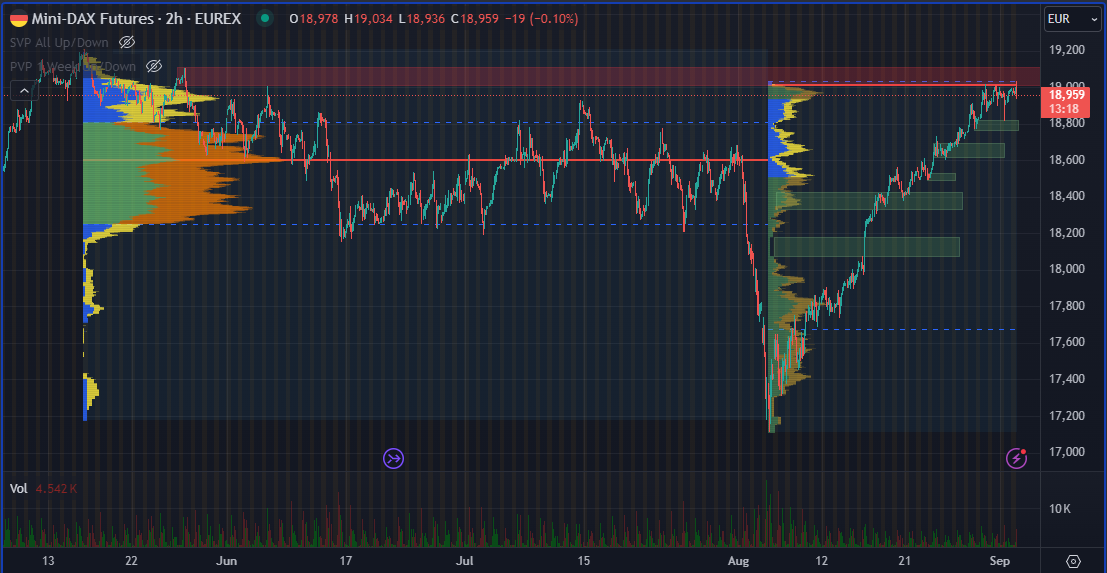Click the 17,200 price axis label
The width and height of the screenshot is (1107, 573).
[1067, 415]
